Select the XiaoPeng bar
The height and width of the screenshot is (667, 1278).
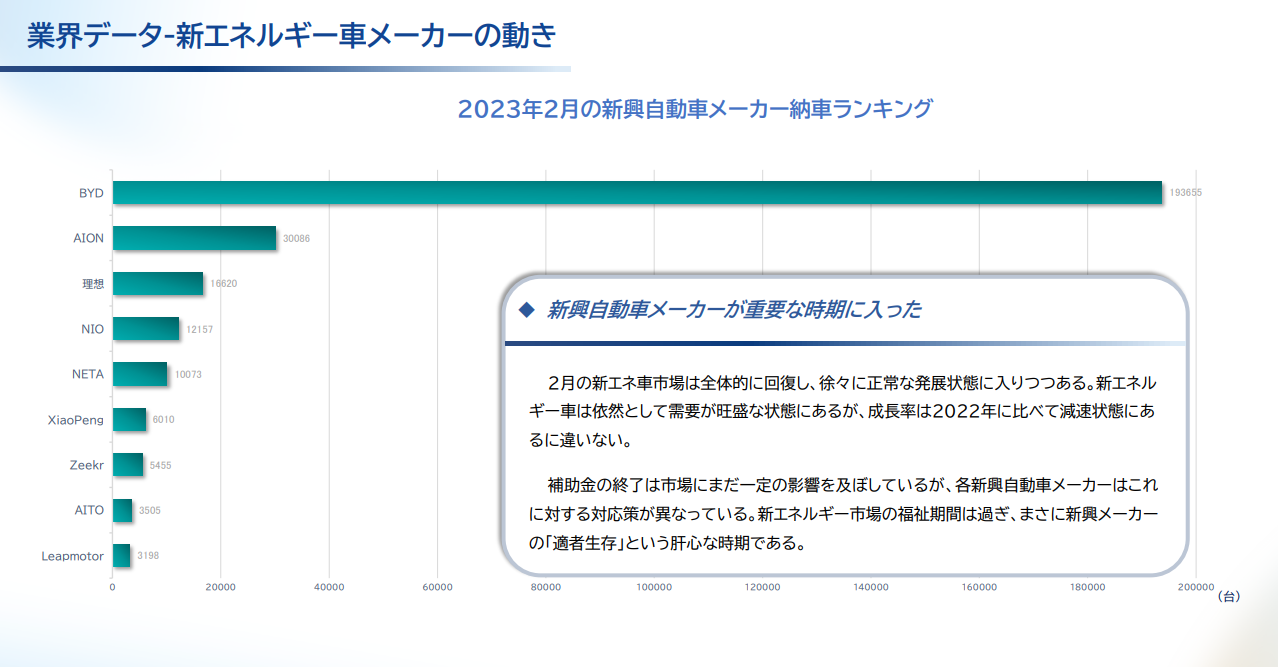point(129,420)
